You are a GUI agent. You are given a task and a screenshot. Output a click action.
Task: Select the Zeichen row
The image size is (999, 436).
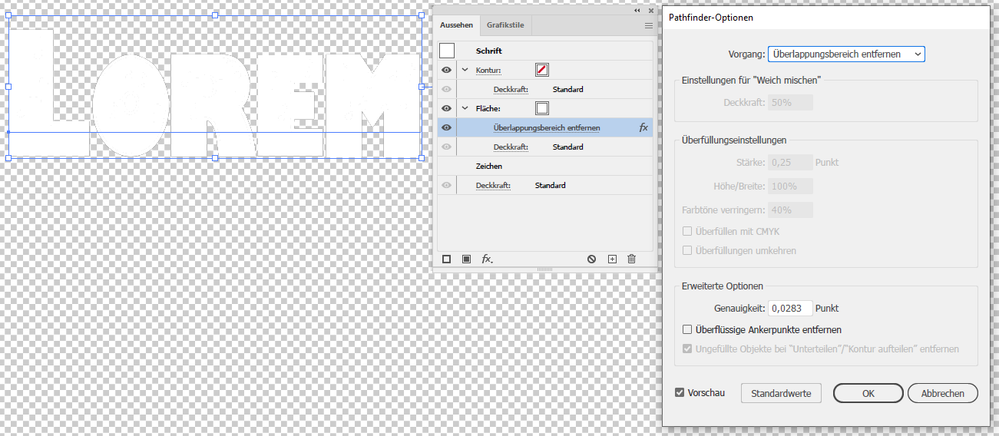[545, 166]
